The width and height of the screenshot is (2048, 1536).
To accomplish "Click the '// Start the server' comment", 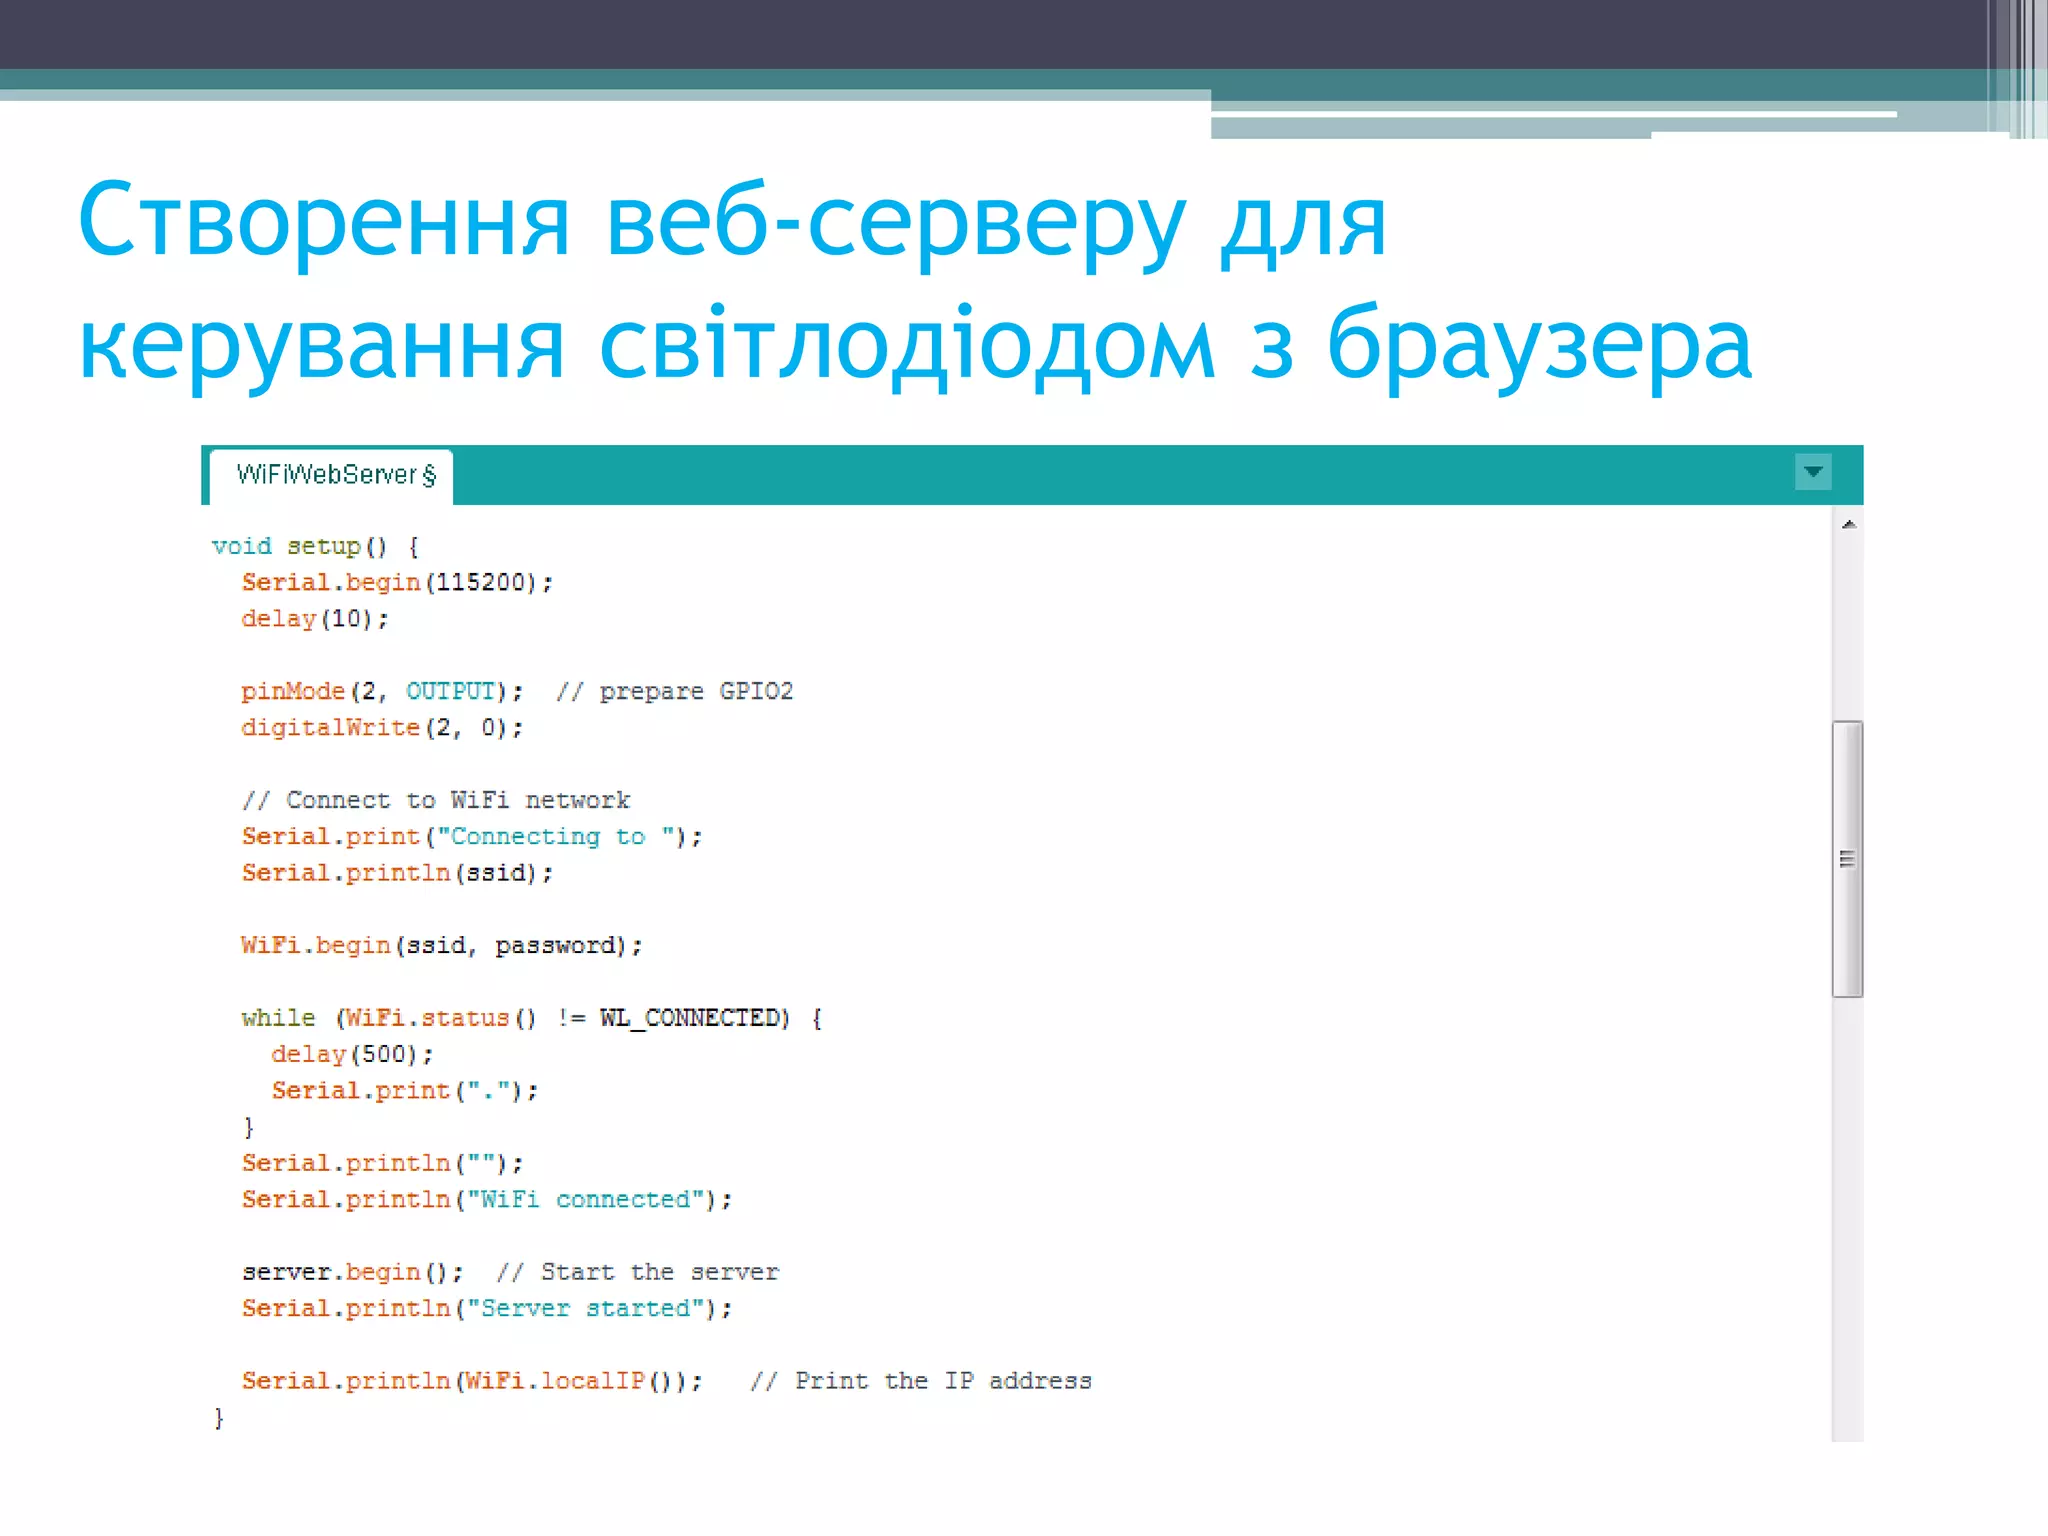I will [638, 1273].
